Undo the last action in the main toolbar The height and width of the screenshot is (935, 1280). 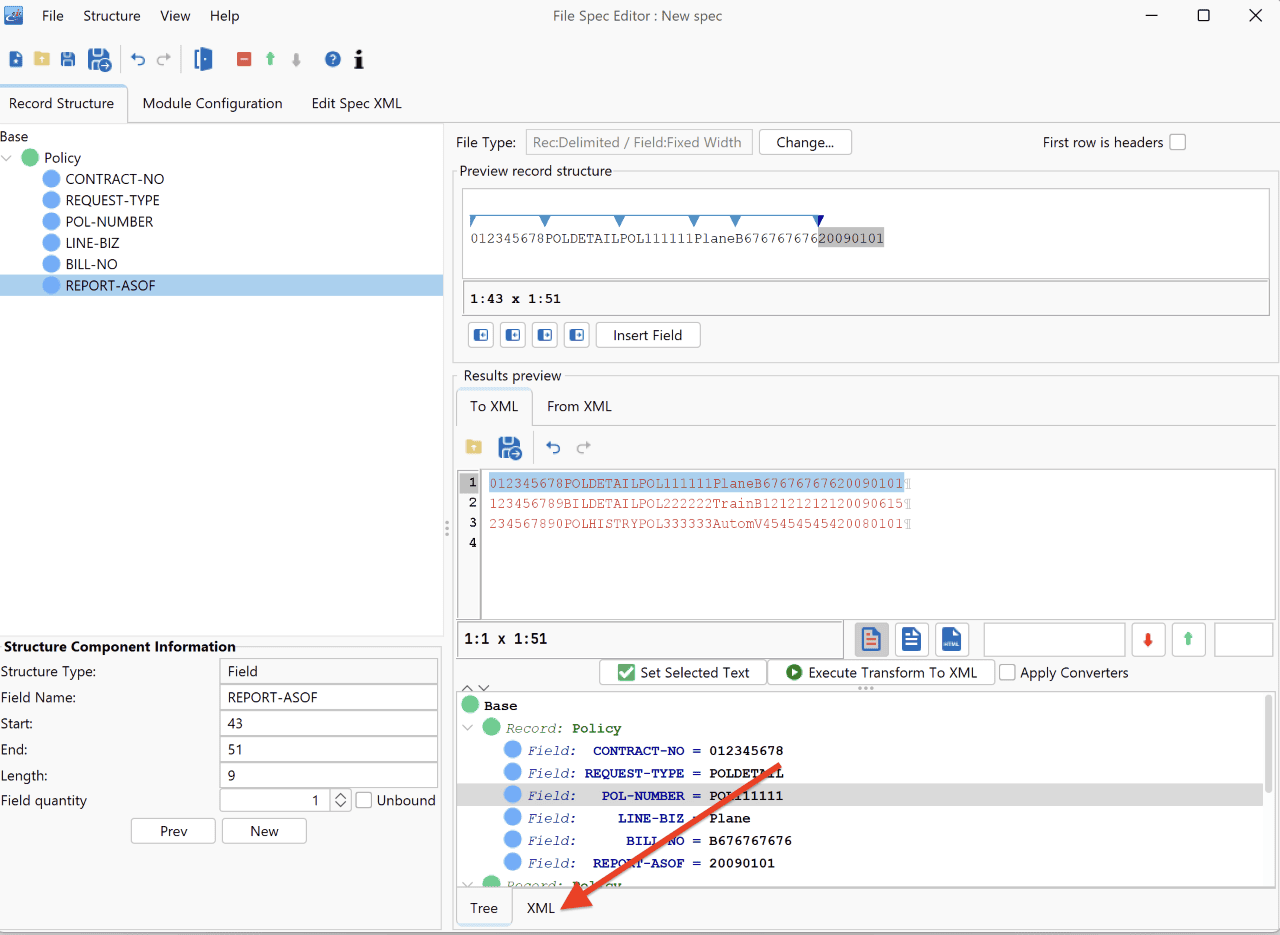[x=138, y=59]
